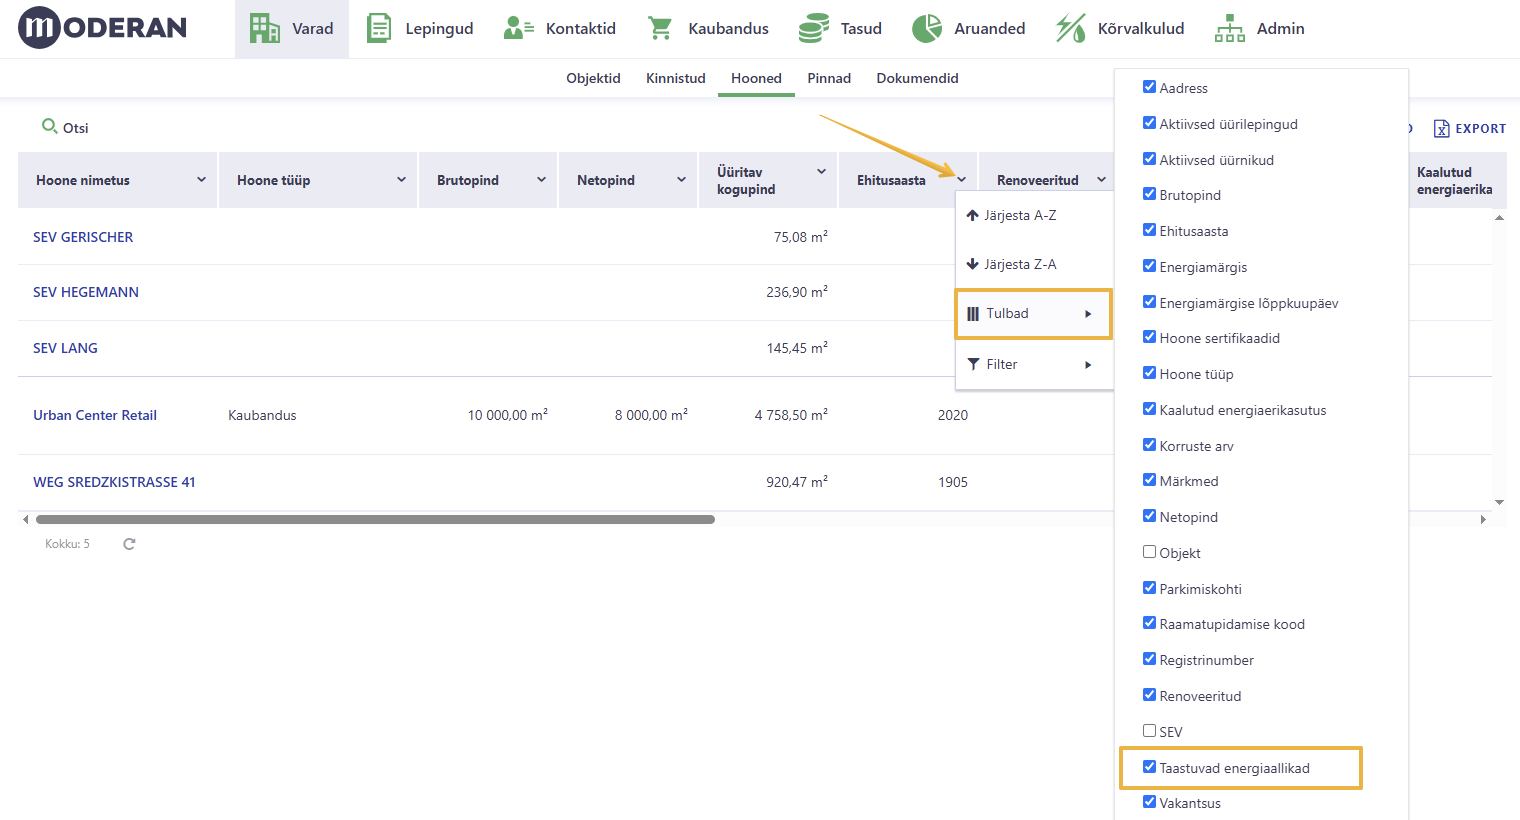Expand the Hoone nimetus column dropdown
1520x820 pixels.
[201, 180]
